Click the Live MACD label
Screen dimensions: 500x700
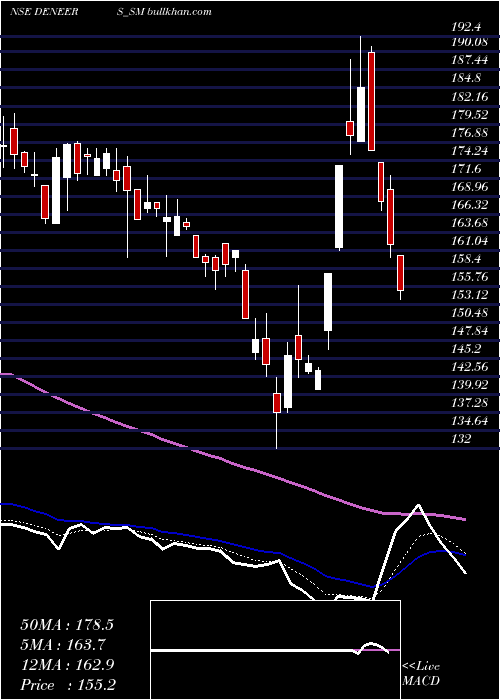point(421,673)
